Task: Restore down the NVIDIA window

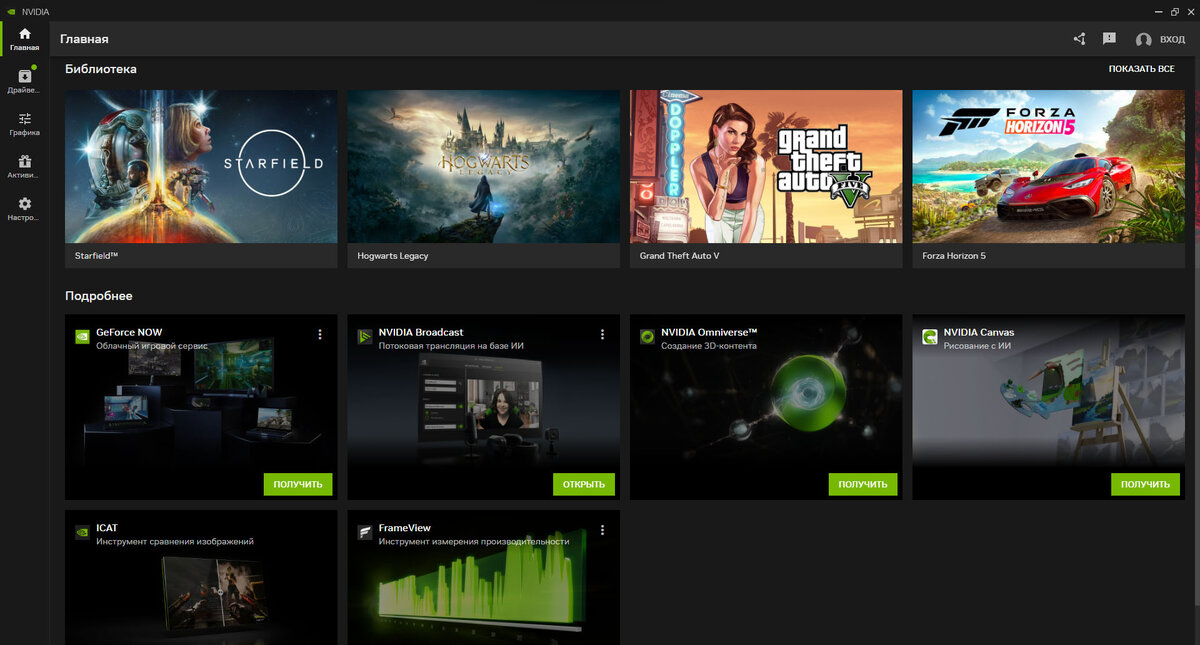Action: click(1174, 11)
